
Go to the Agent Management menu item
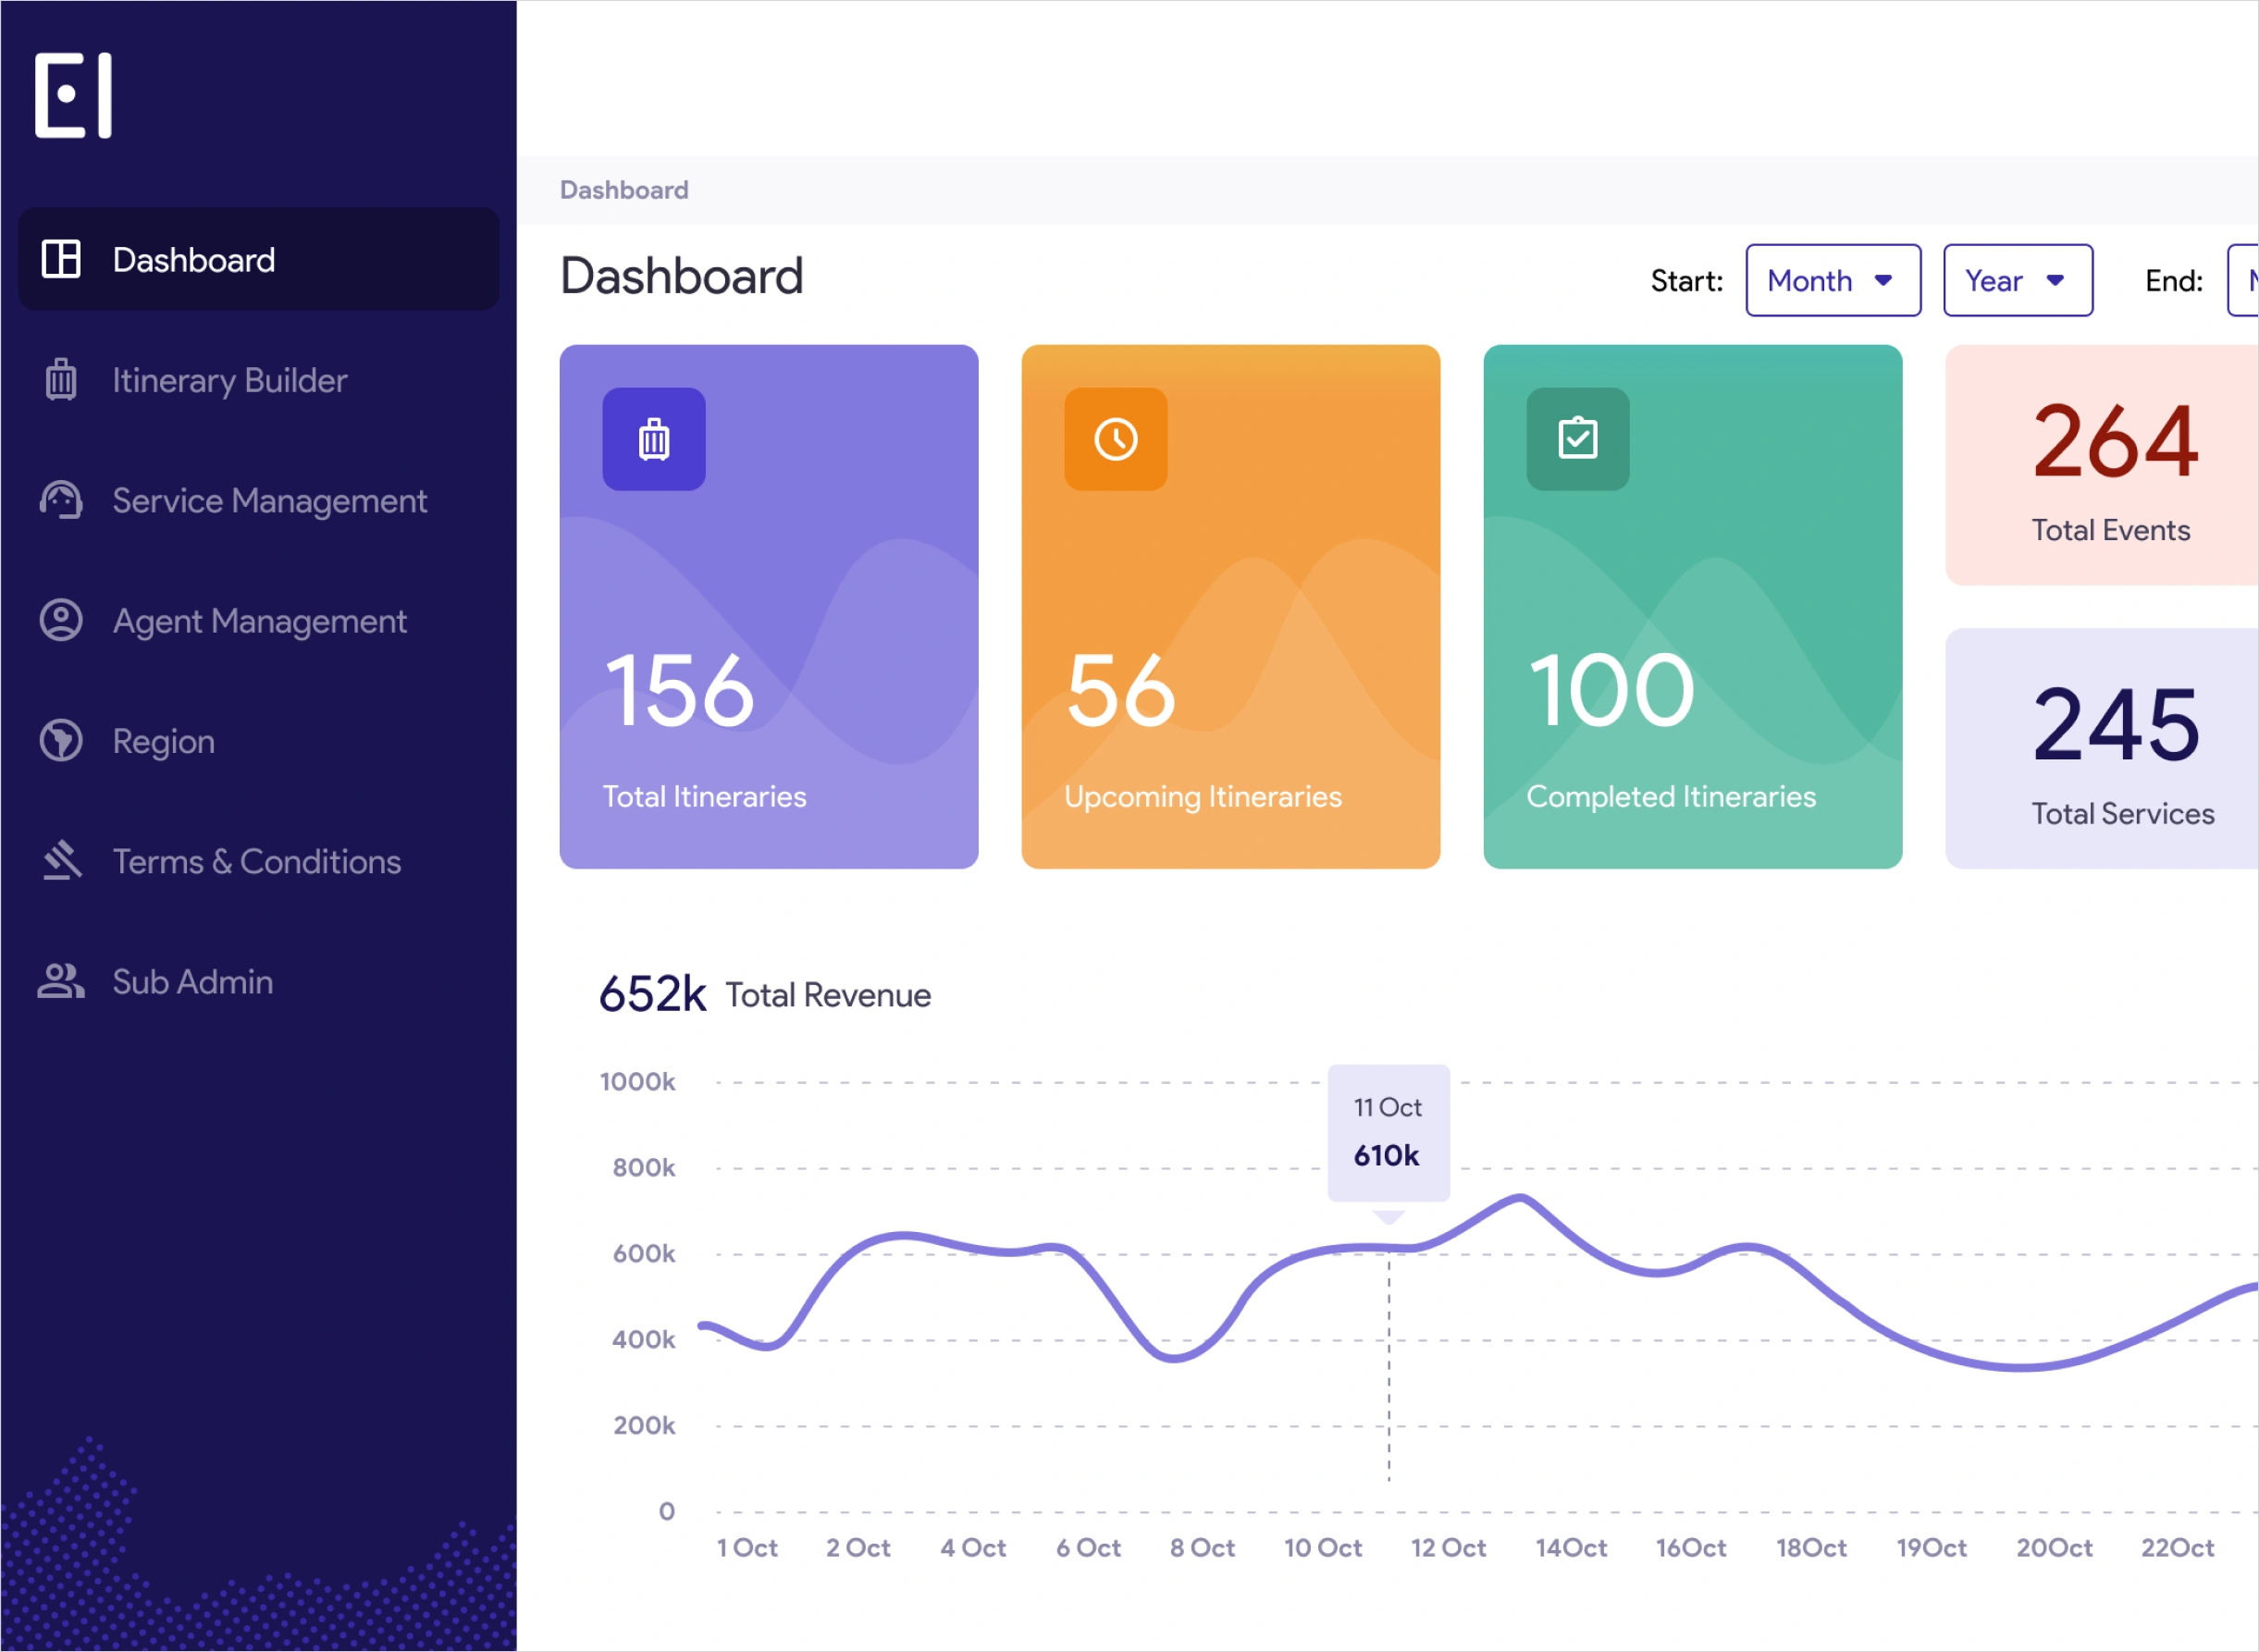pyautogui.click(x=259, y=621)
